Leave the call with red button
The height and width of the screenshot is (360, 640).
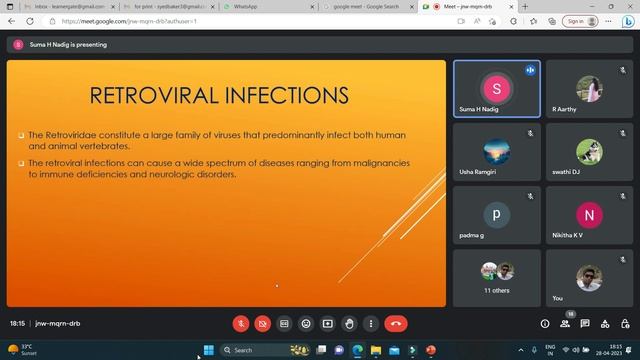(396, 324)
